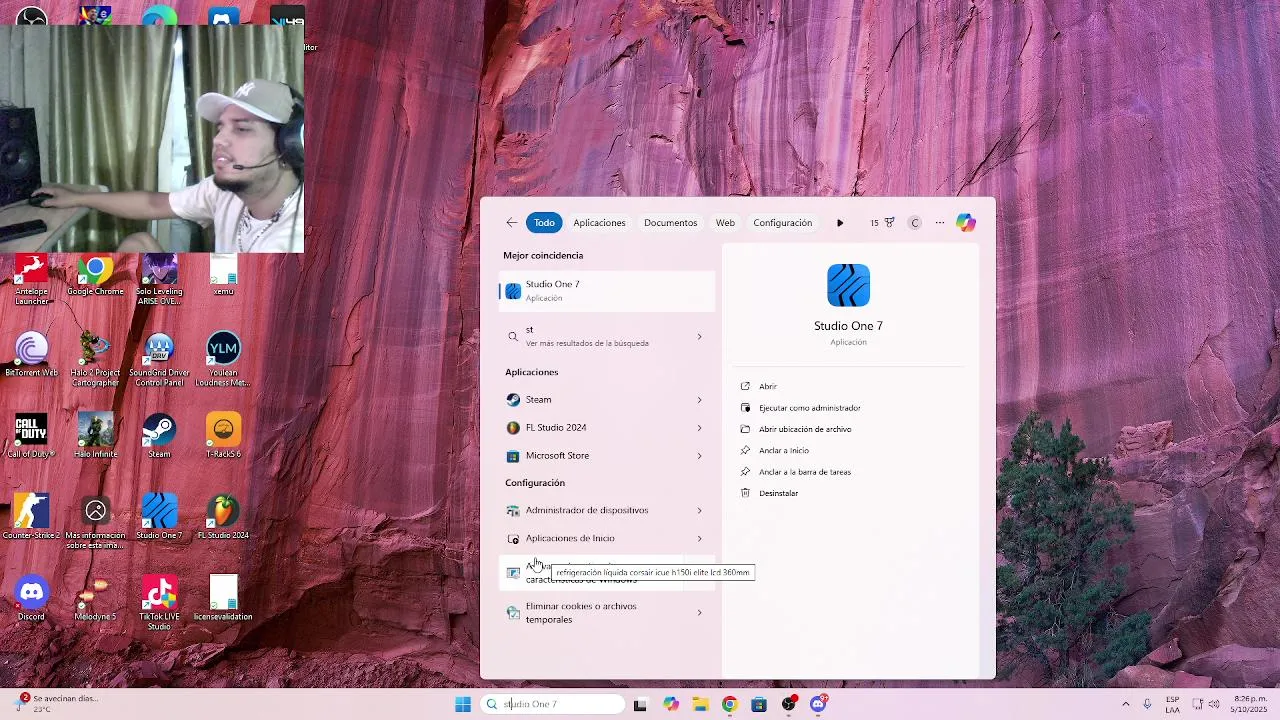
Task: Expand Administrador de dispositivos chevron
Action: pyautogui.click(x=699, y=510)
